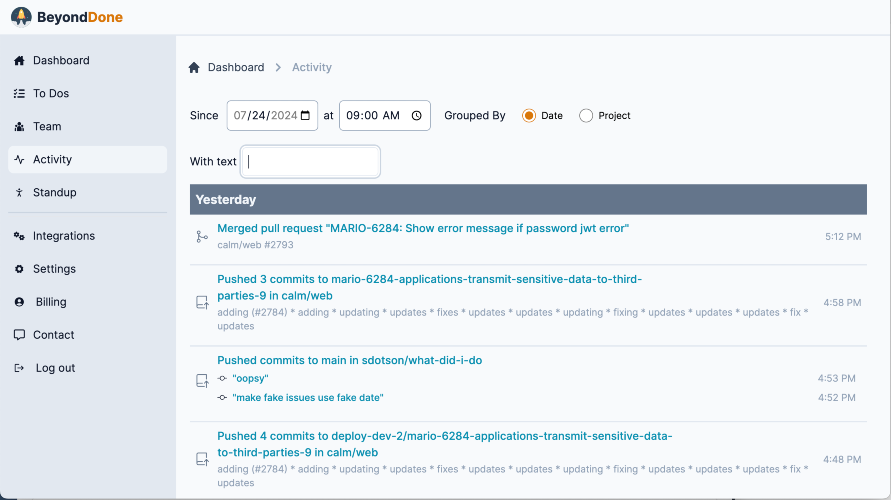The image size is (891, 500).
Task: Click the Settings gear icon
Action: tap(19, 269)
